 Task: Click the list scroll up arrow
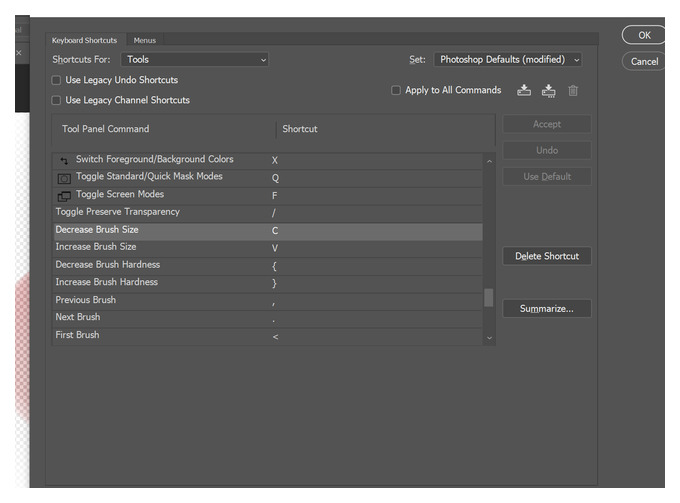click(x=489, y=161)
